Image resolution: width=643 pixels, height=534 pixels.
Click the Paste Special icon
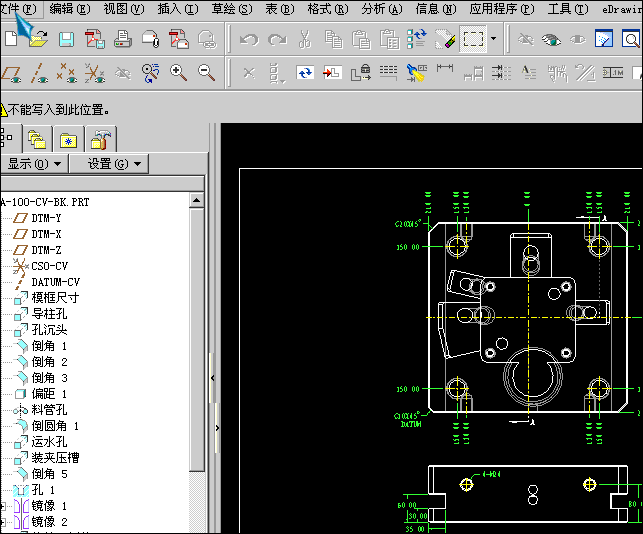tap(389, 40)
